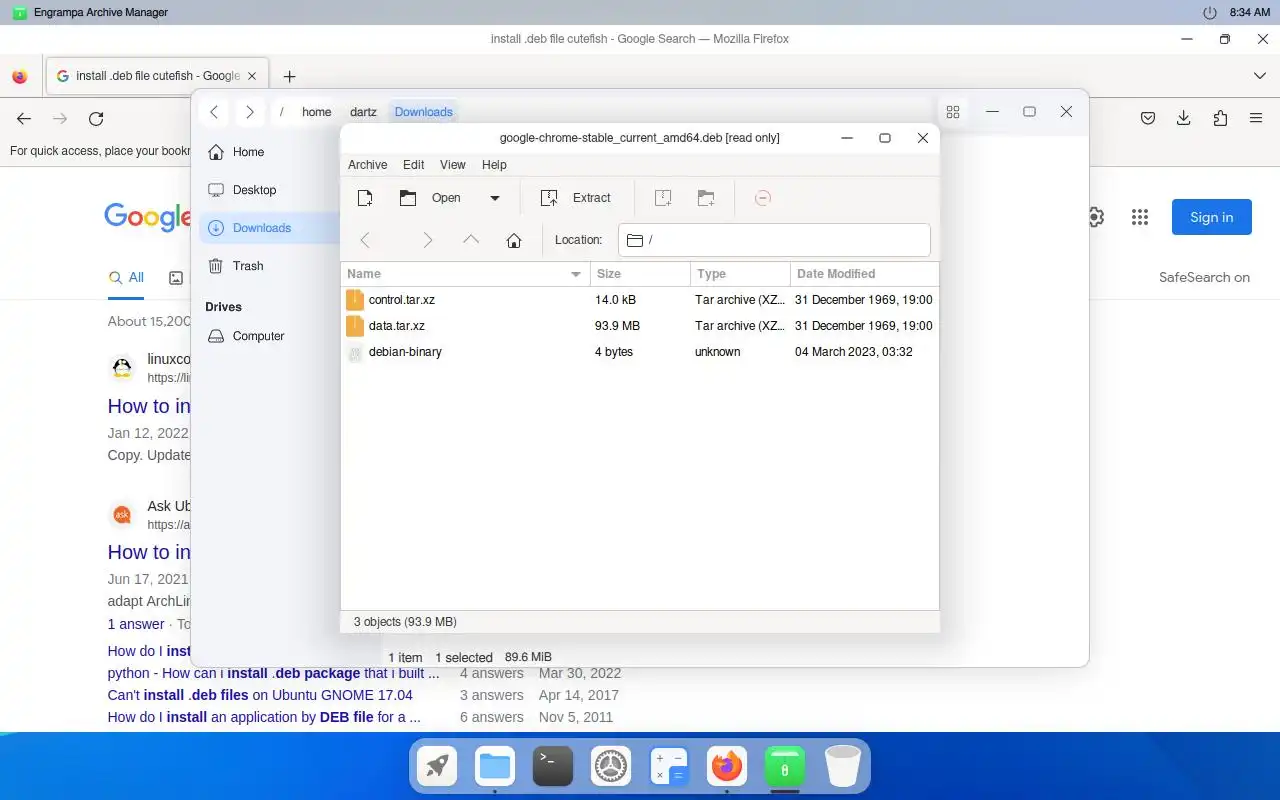This screenshot has width=1280, height=800.
Task: Click the Extract button in Engrampa toolbar
Action: point(576,198)
